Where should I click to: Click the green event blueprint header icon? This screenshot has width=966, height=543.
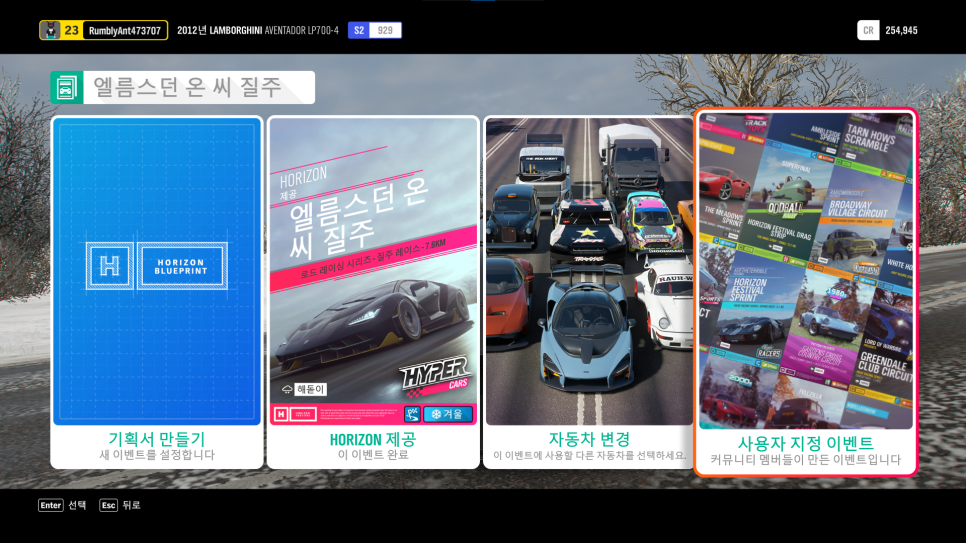click(x=67, y=88)
